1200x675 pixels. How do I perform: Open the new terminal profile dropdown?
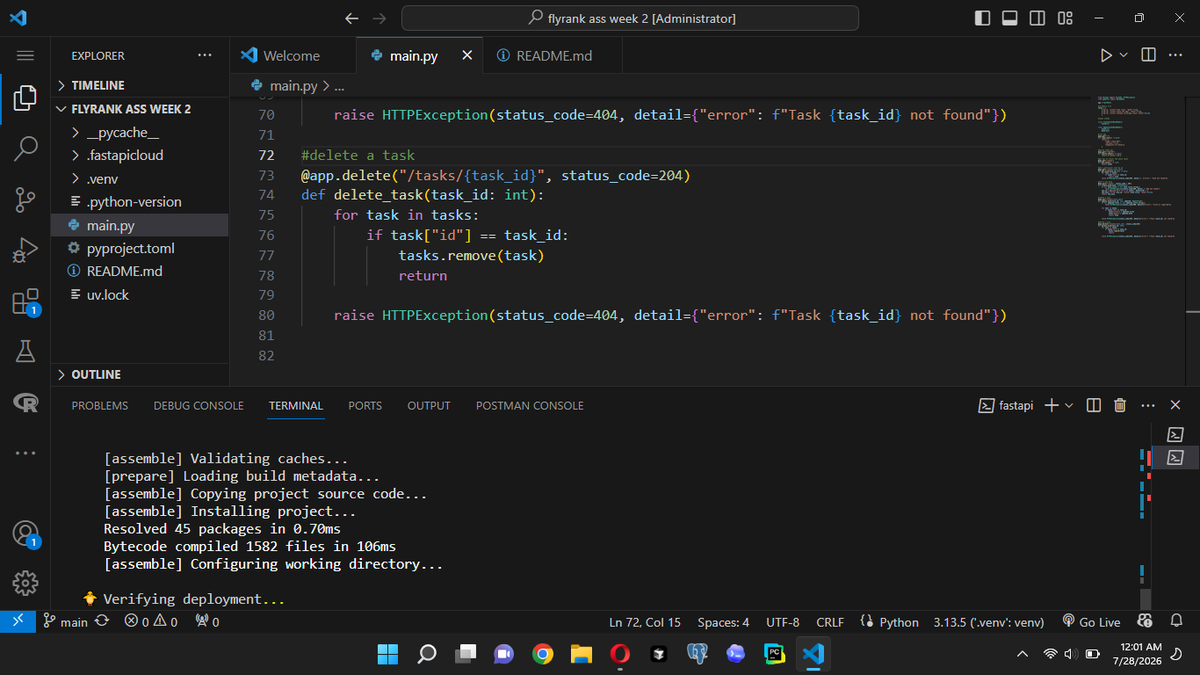click(1068, 405)
